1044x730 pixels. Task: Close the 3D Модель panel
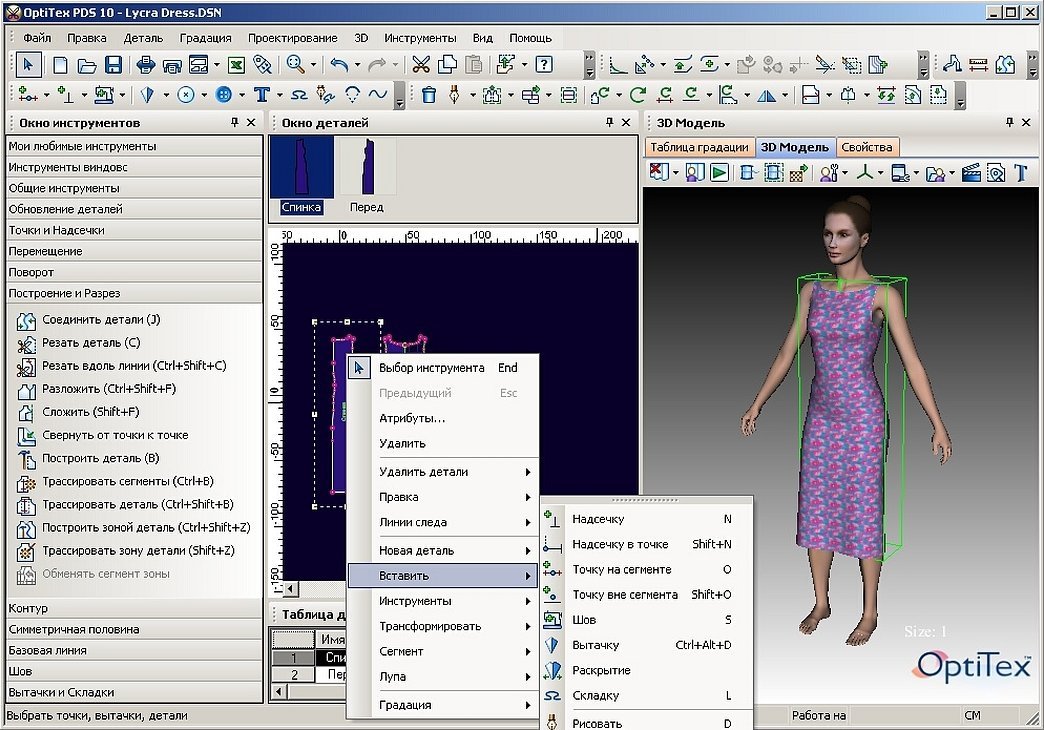click(x=1027, y=123)
